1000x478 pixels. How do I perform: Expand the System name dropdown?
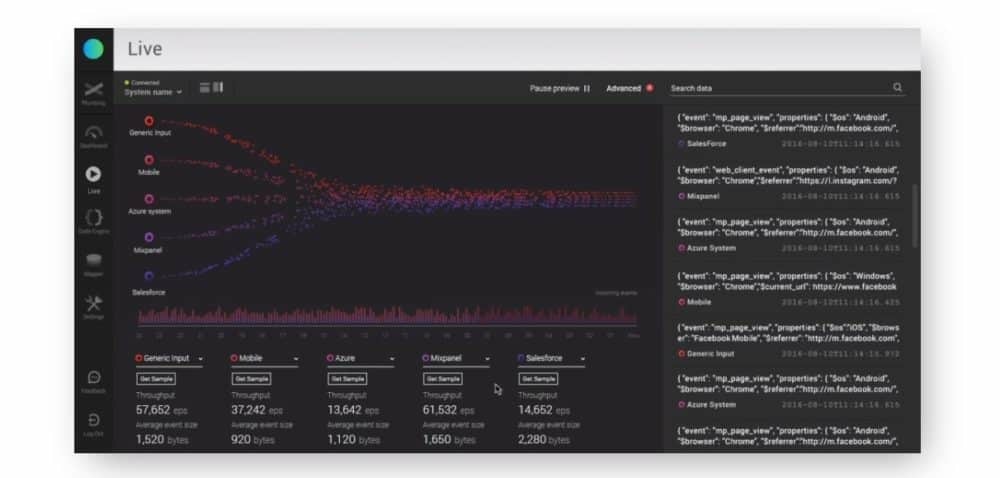coord(153,92)
